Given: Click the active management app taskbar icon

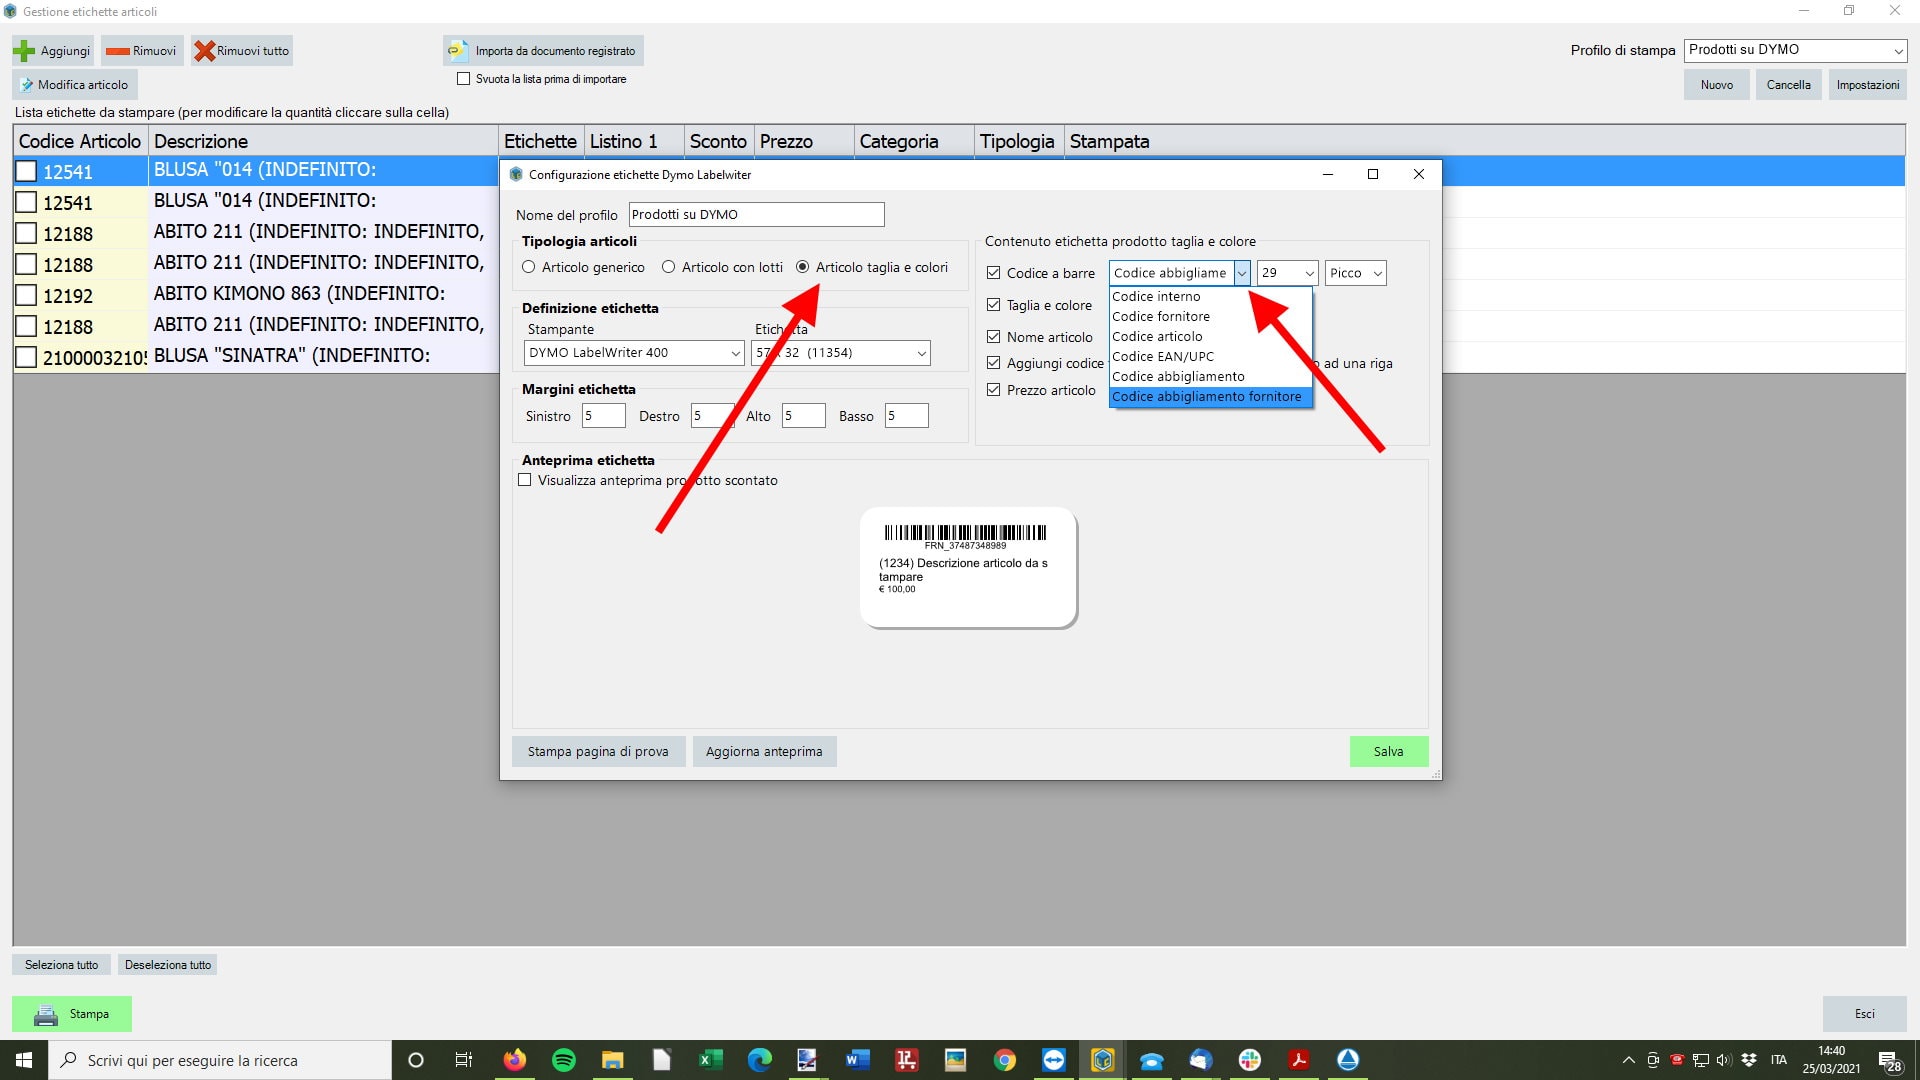Looking at the screenshot, I should (1103, 1060).
